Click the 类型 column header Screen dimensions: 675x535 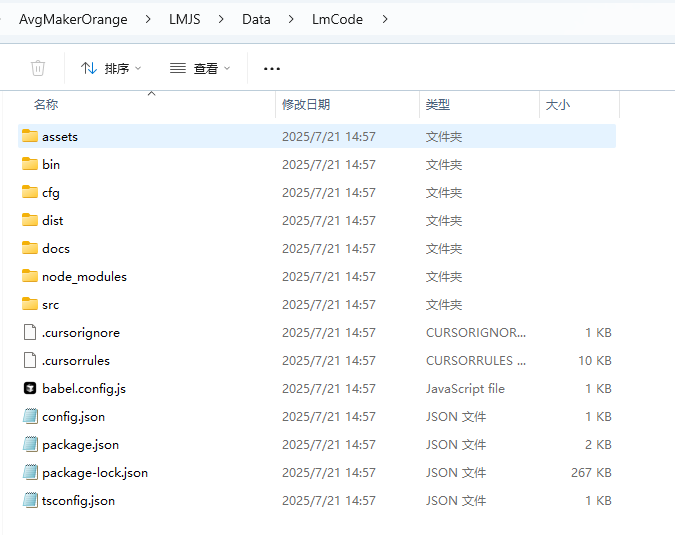[x=438, y=104]
